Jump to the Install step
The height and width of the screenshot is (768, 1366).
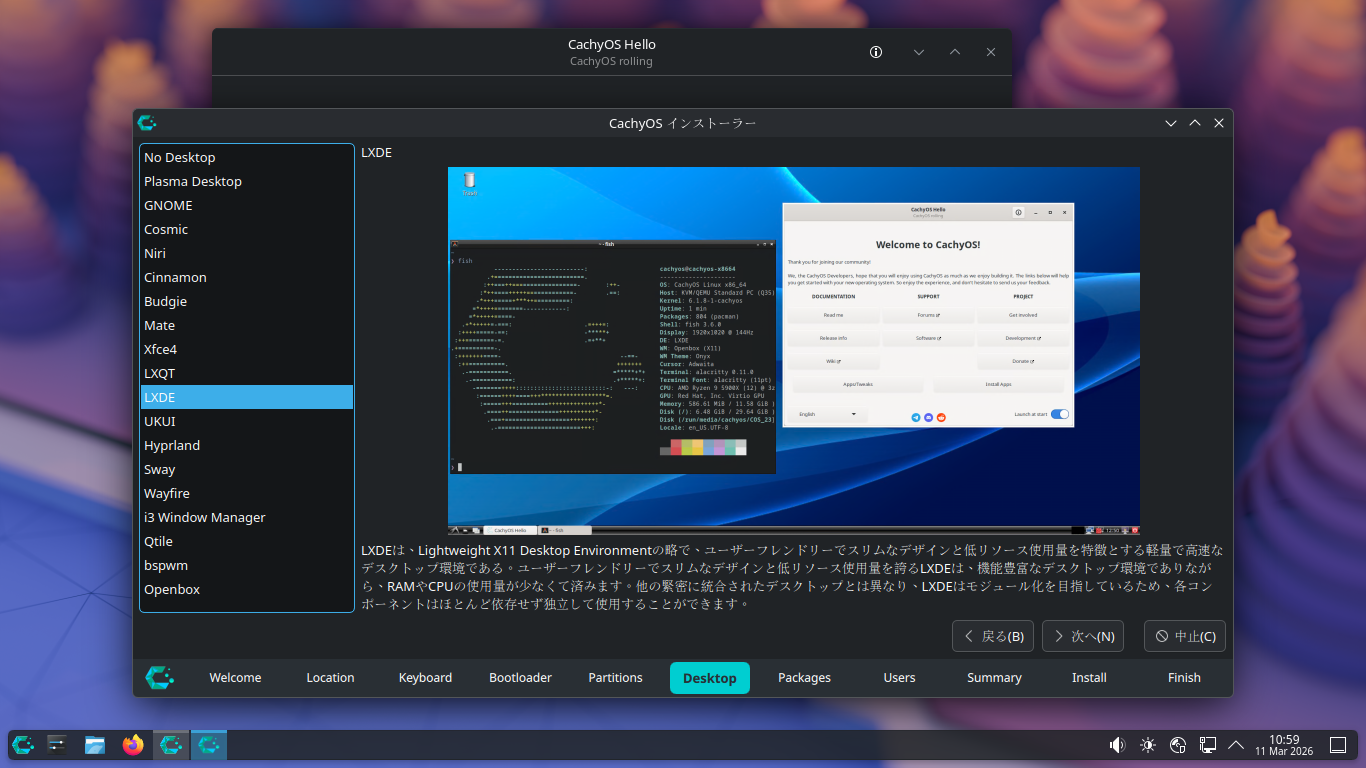point(1089,677)
